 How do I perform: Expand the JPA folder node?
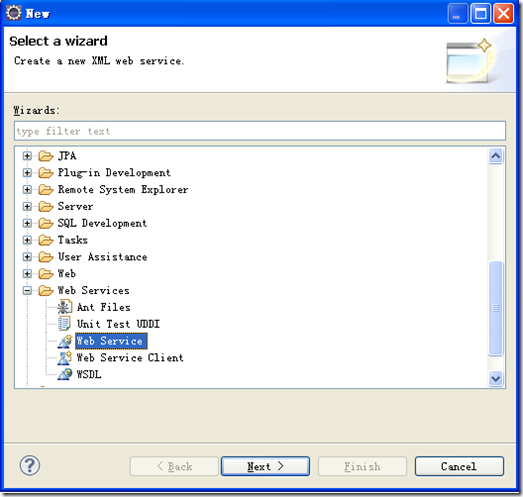(27, 156)
